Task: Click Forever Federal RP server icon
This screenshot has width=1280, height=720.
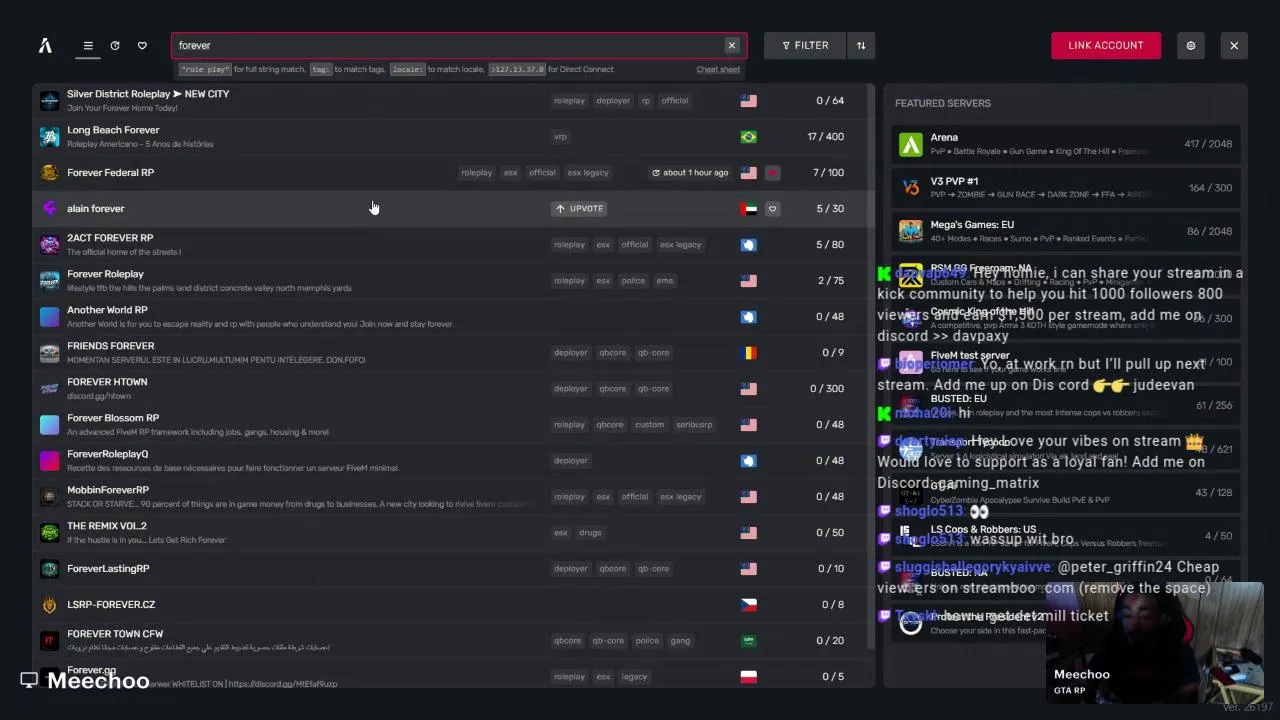Action: 49,172
